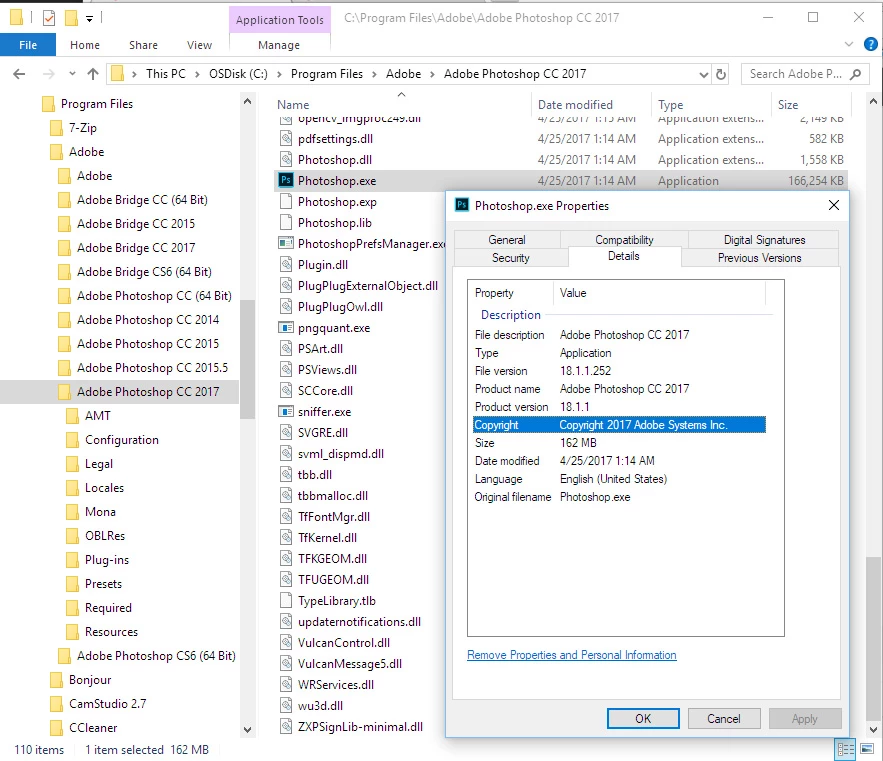This screenshot has height=761, width=883.
Task: Click the pngquant.exe file icon
Action: [286, 327]
